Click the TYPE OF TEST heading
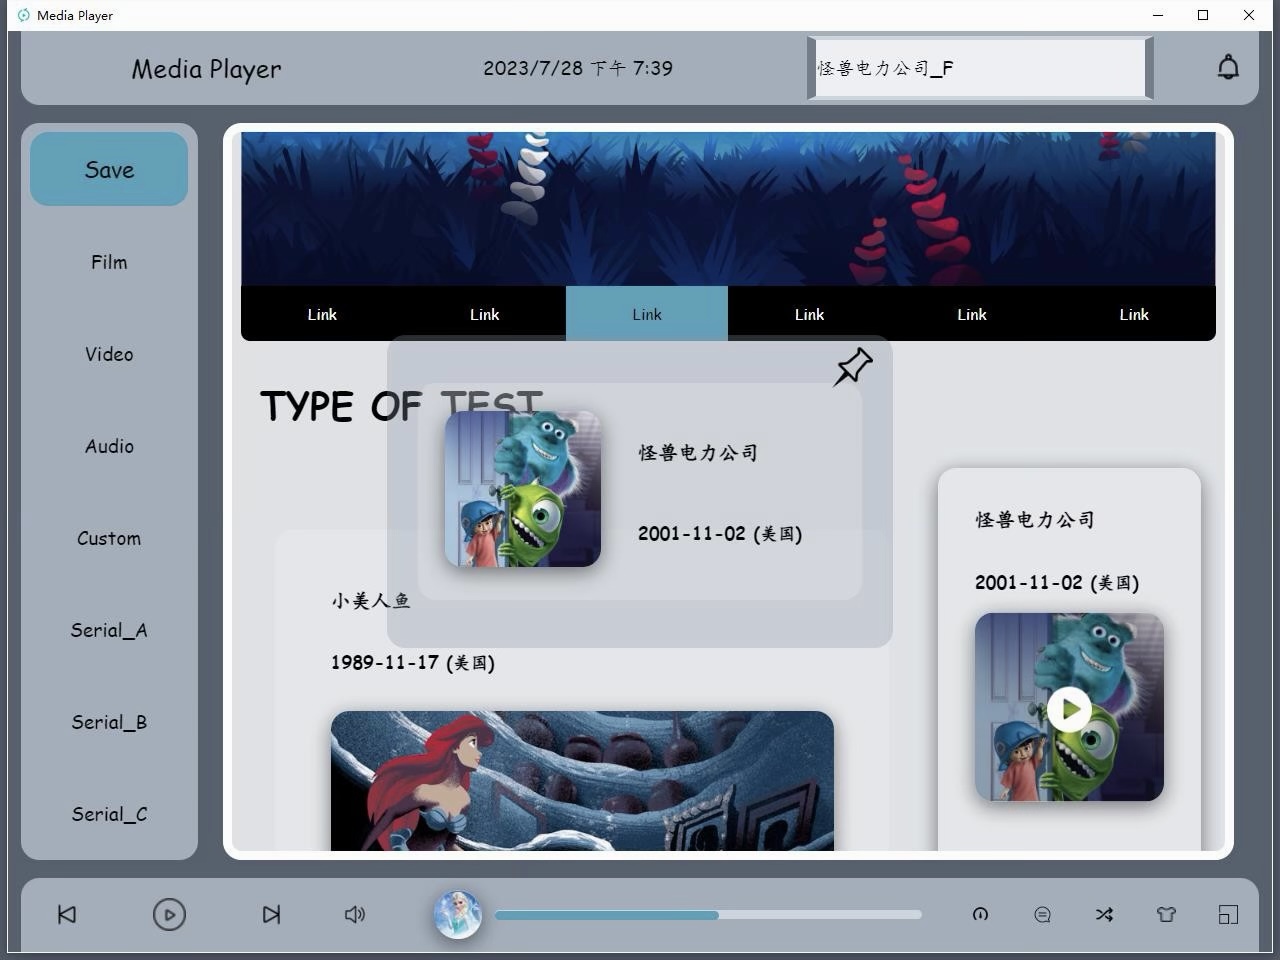 [x=401, y=406]
